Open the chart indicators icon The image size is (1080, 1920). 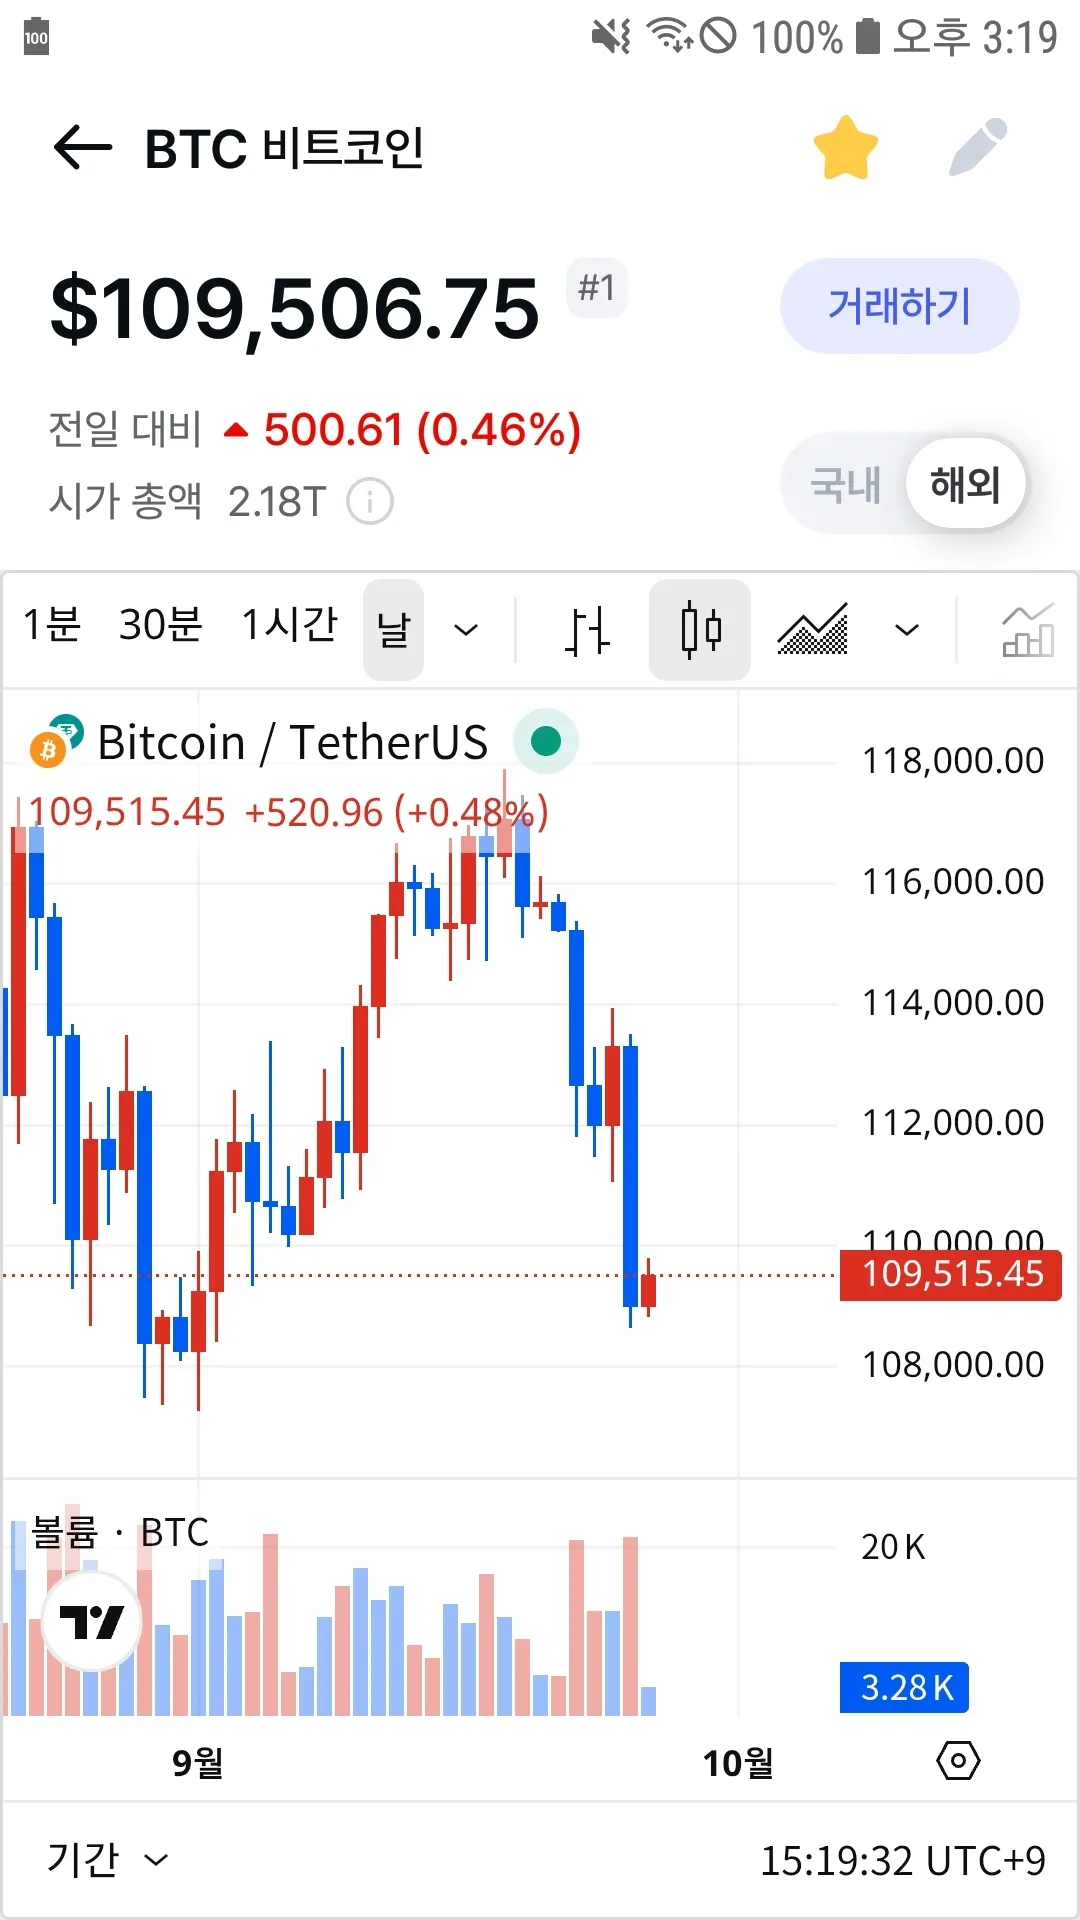pyautogui.click(x=1027, y=630)
